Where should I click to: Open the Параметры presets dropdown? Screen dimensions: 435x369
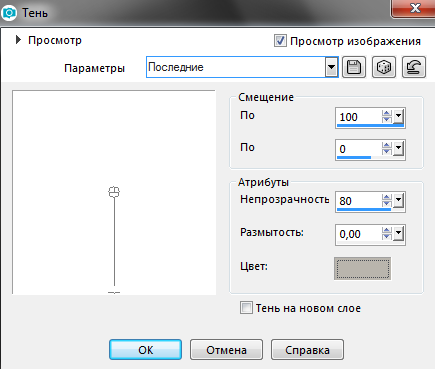331,67
